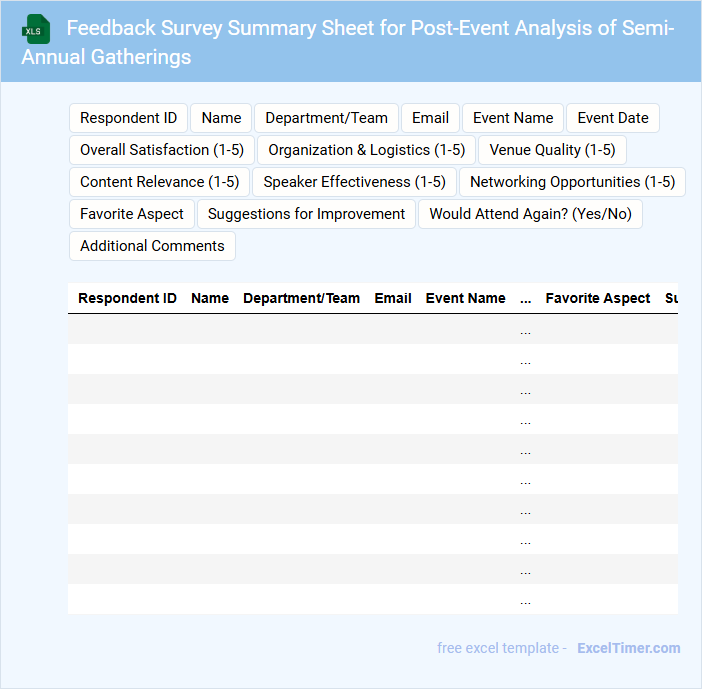Click Suggestions for Improvement tag

(x=306, y=214)
